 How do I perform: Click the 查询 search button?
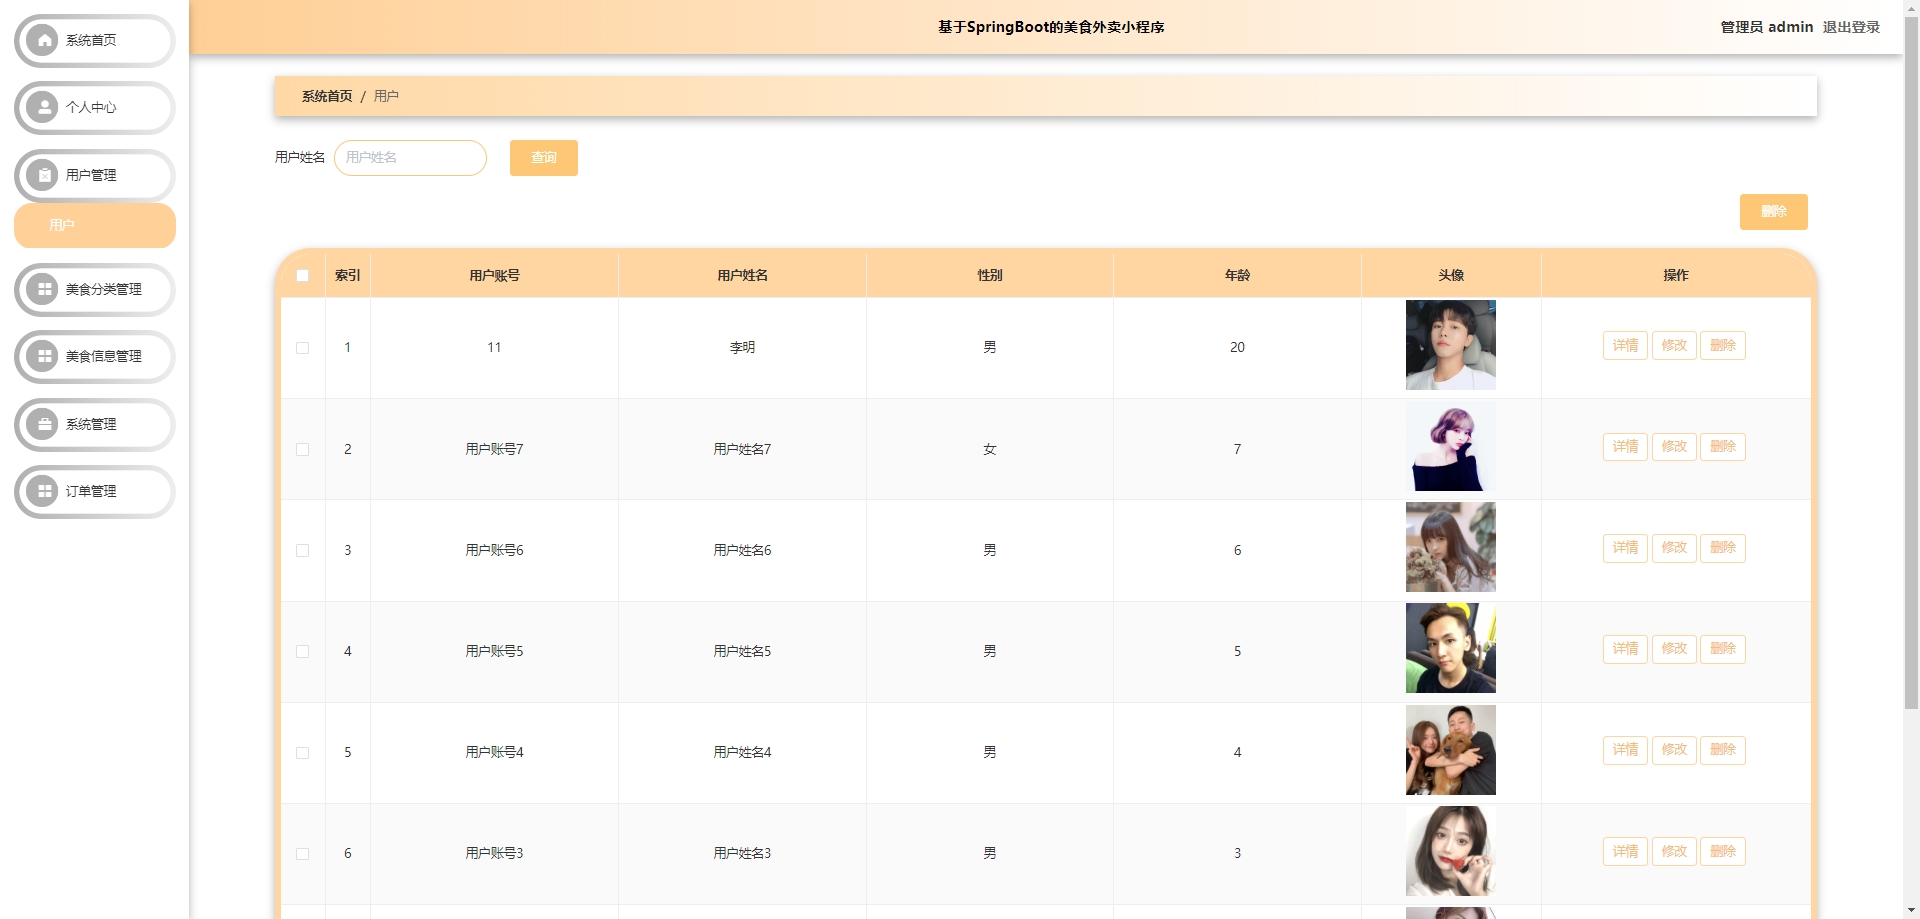544,158
